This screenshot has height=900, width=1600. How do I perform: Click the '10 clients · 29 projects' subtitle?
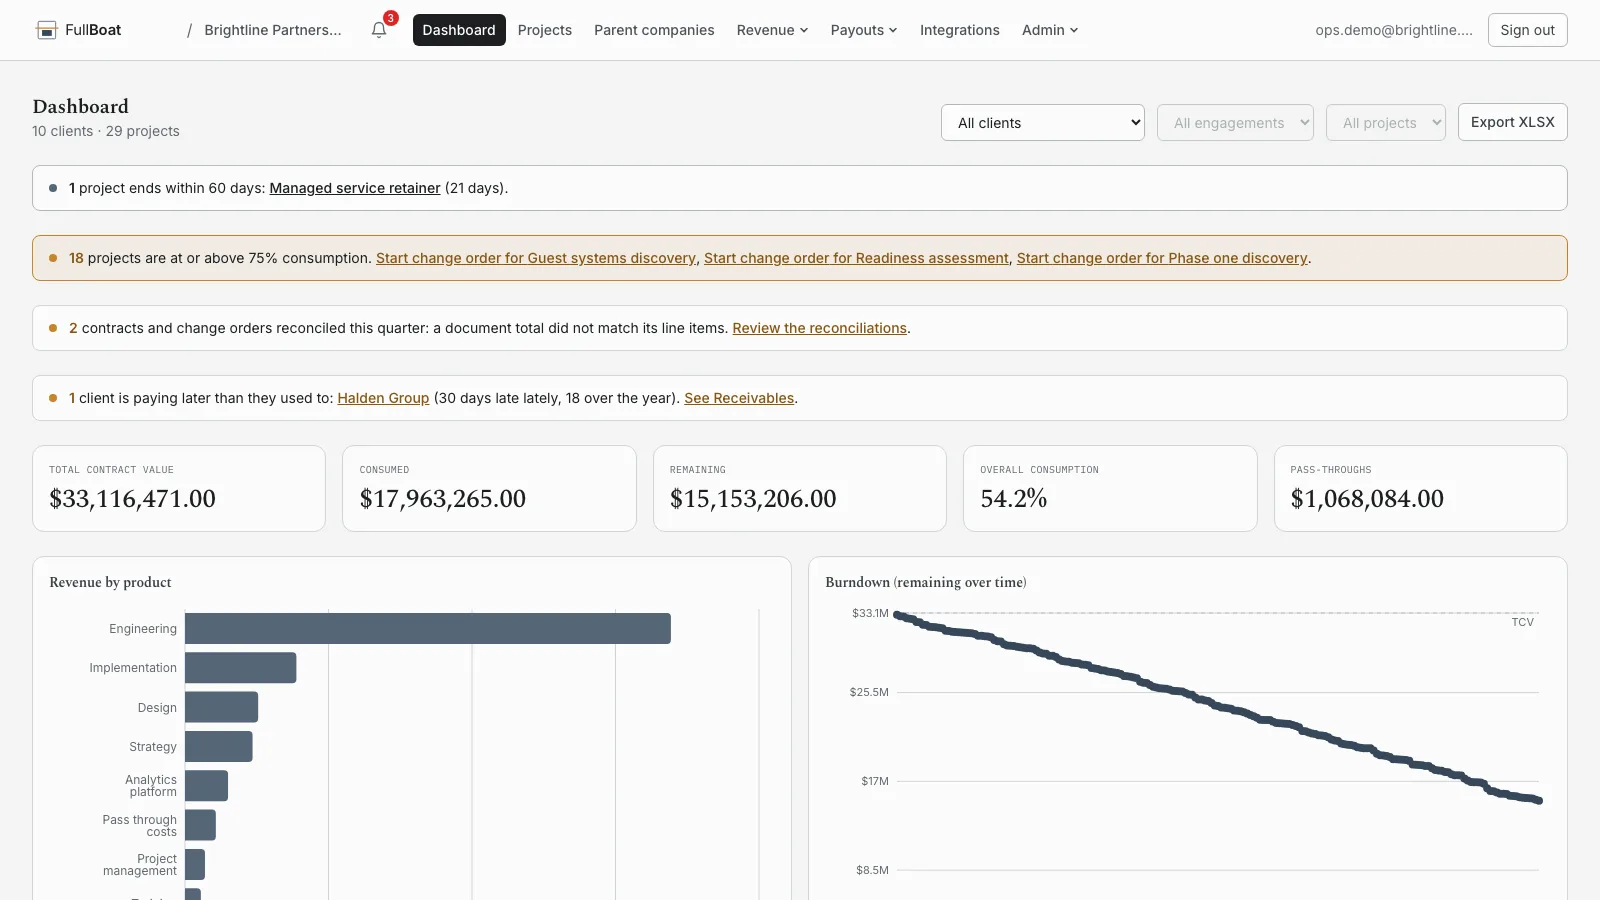[x=106, y=131]
